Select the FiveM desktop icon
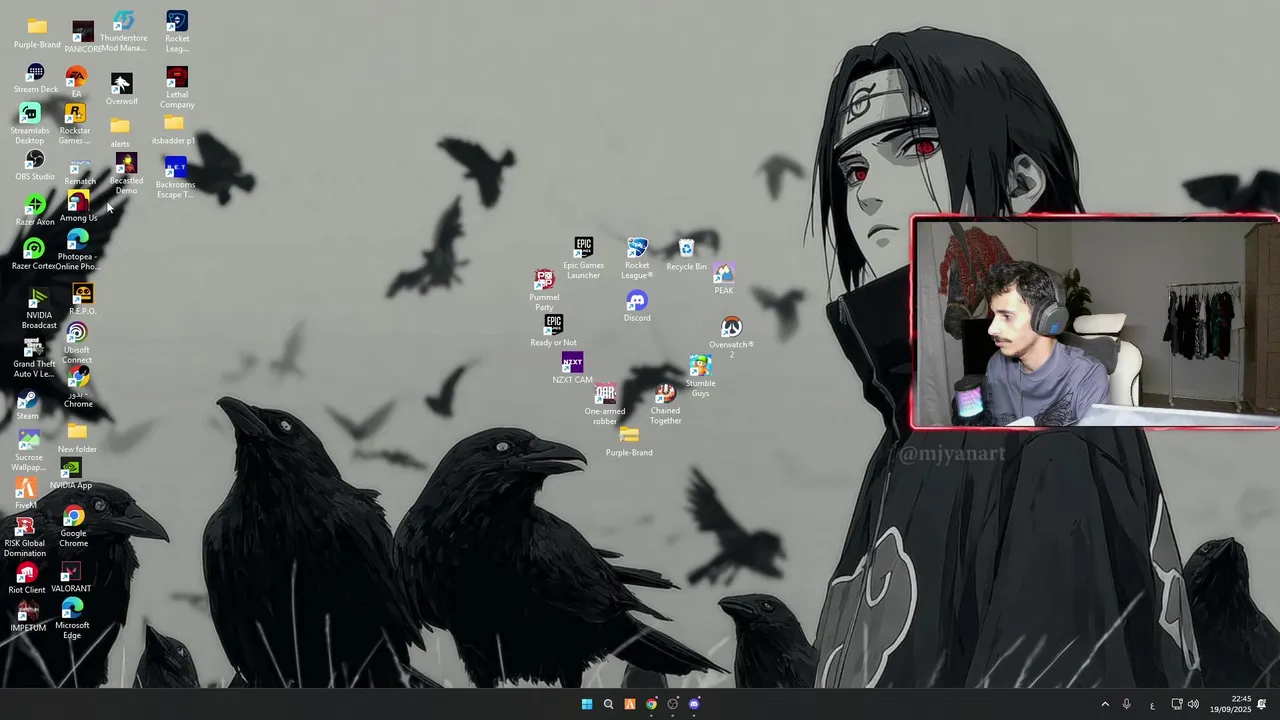Image resolution: width=1280 pixels, height=720 pixels. pyautogui.click(x=26, y=494)
